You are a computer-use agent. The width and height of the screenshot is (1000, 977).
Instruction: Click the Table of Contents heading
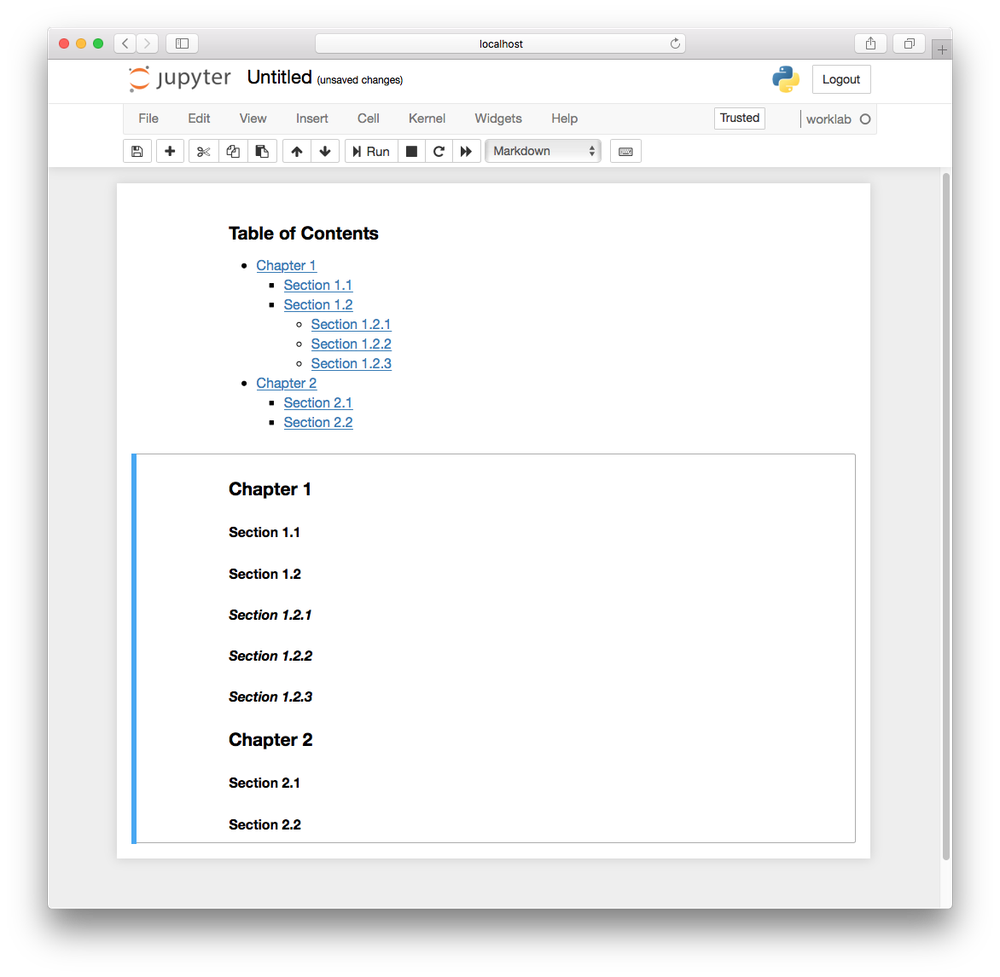304,233
